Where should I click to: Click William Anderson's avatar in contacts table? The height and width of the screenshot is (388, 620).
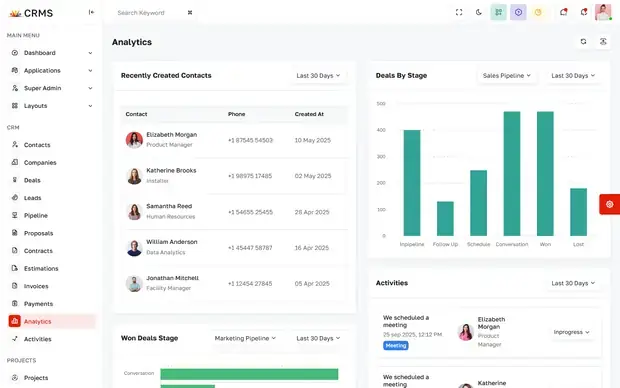coord(134,248)
